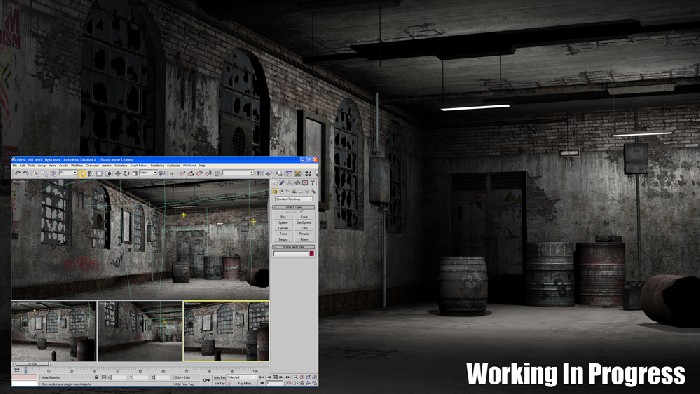Click the Box primitive button
The image size is (700, 394).
[283, 217]
